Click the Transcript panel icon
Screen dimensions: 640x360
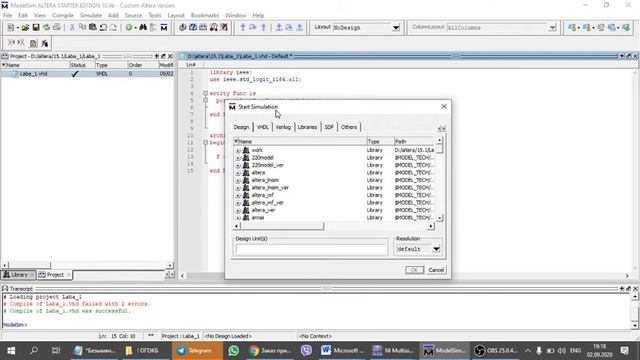pos(5,288)
